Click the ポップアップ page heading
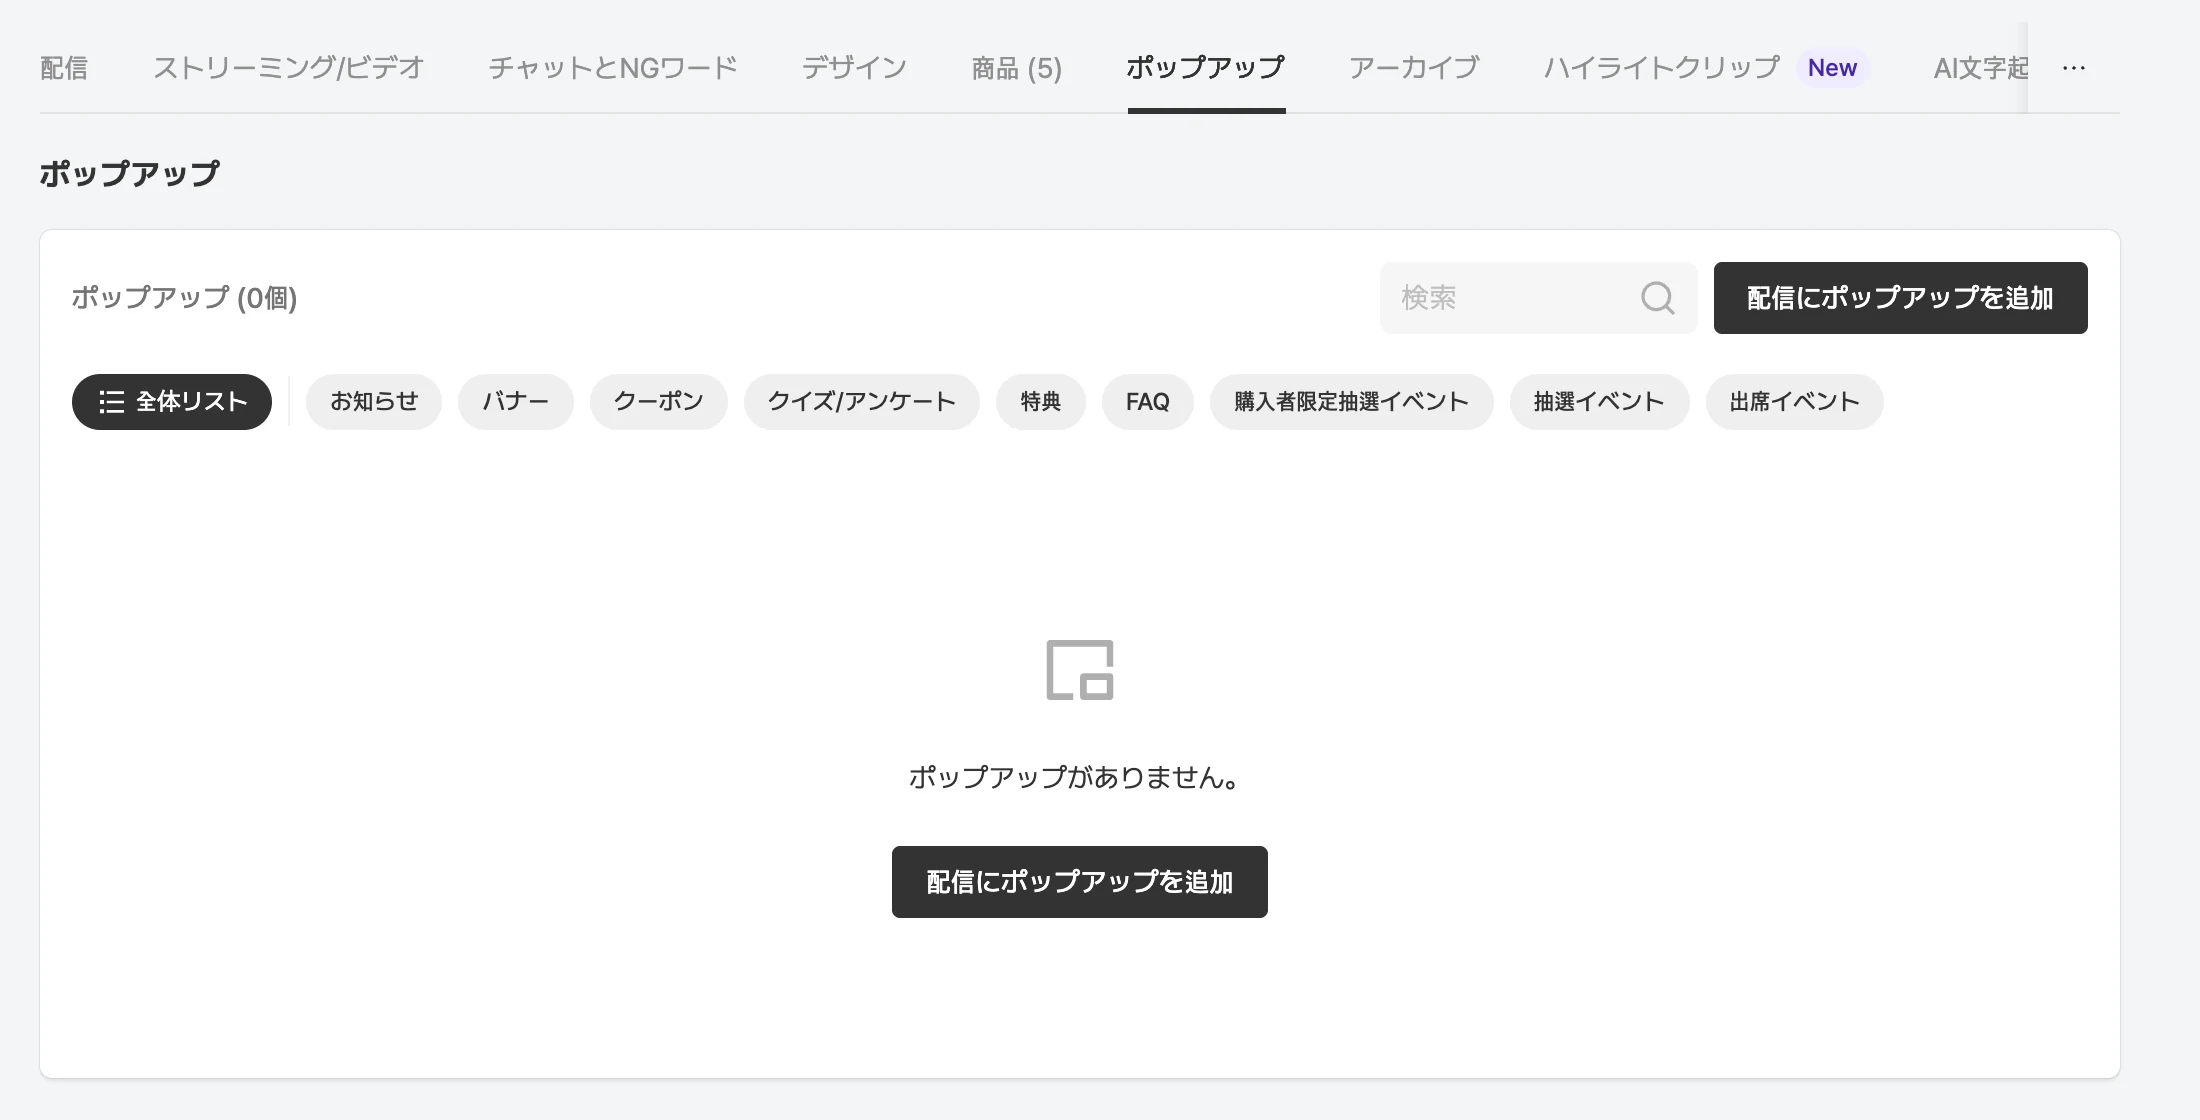2200x1120 pixels. (130, 173)
